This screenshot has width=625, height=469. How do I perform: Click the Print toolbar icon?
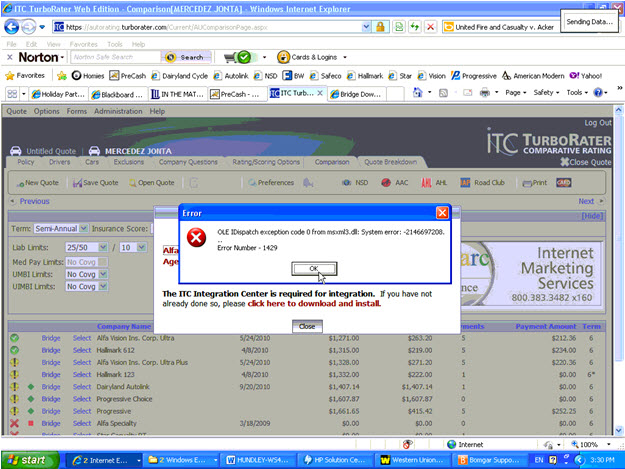(535, 183)
